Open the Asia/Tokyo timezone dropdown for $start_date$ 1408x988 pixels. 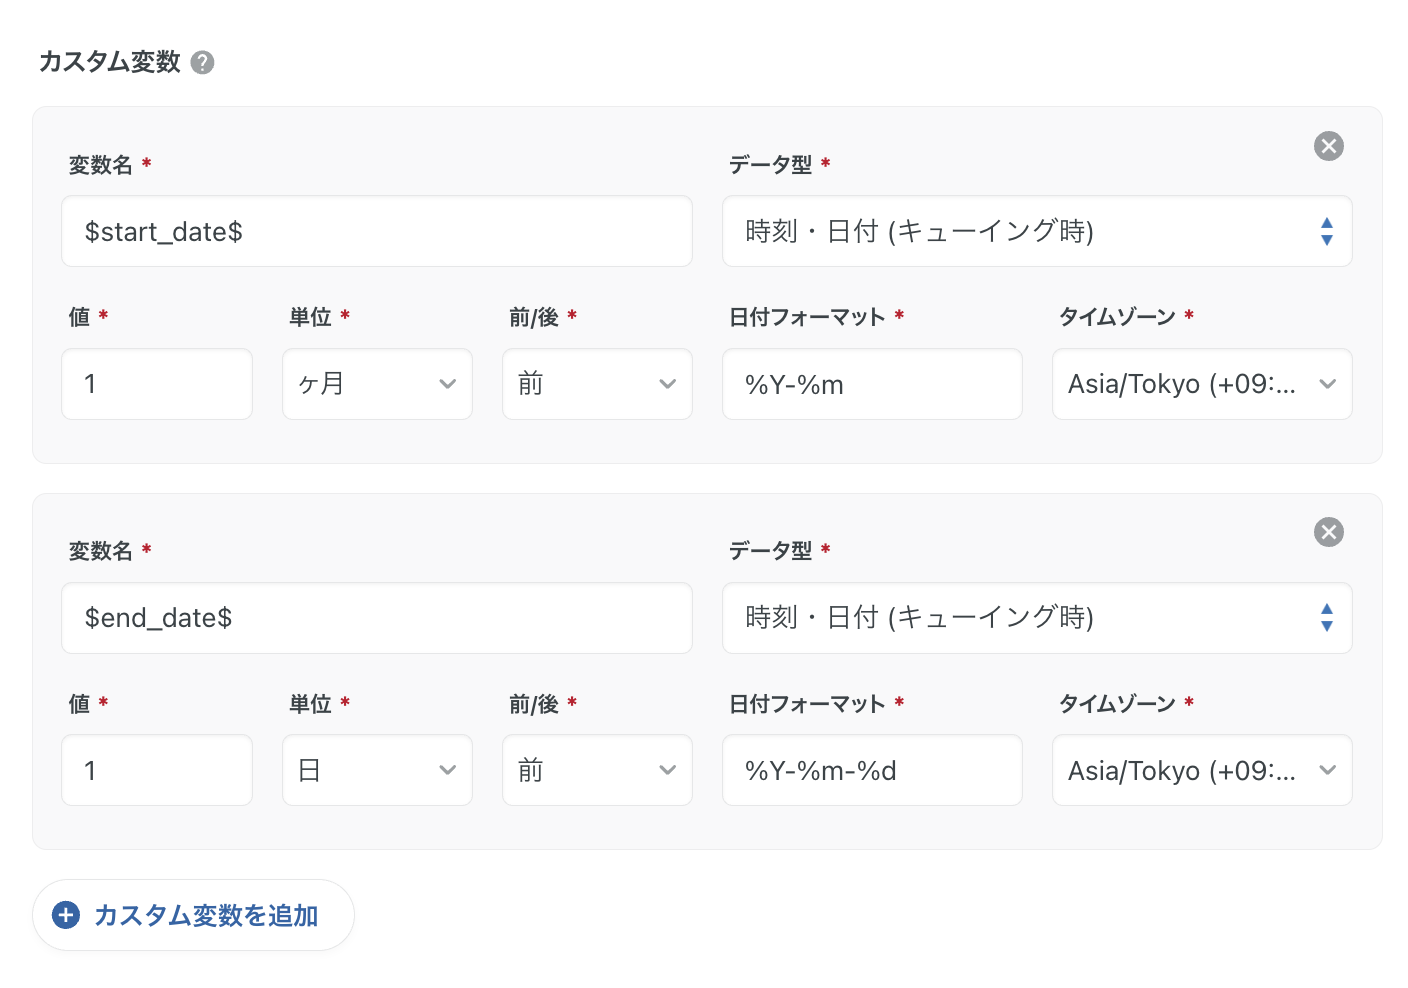(x=1201, y=384)
